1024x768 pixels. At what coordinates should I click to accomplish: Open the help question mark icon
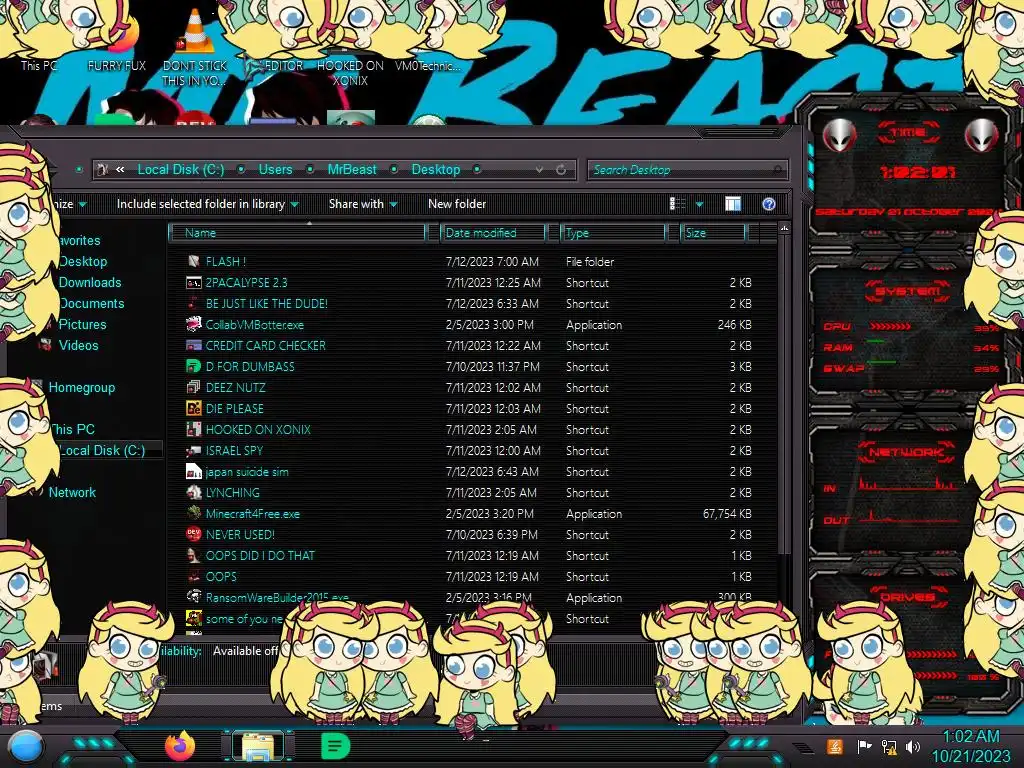tap(769, 204)
